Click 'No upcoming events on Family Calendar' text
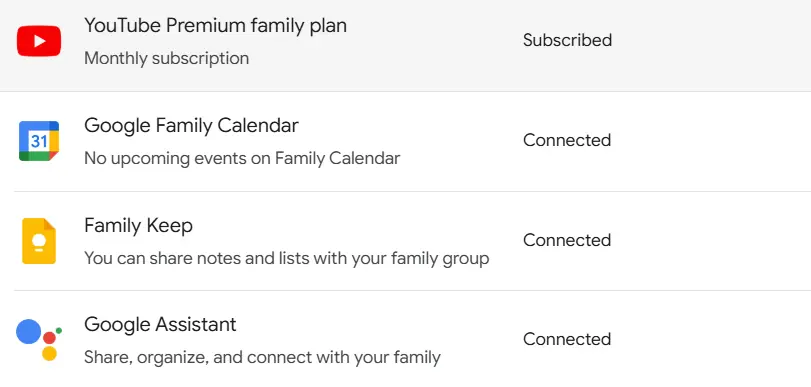The height and width of the screenshot is (387, 811). coord(242,158)
